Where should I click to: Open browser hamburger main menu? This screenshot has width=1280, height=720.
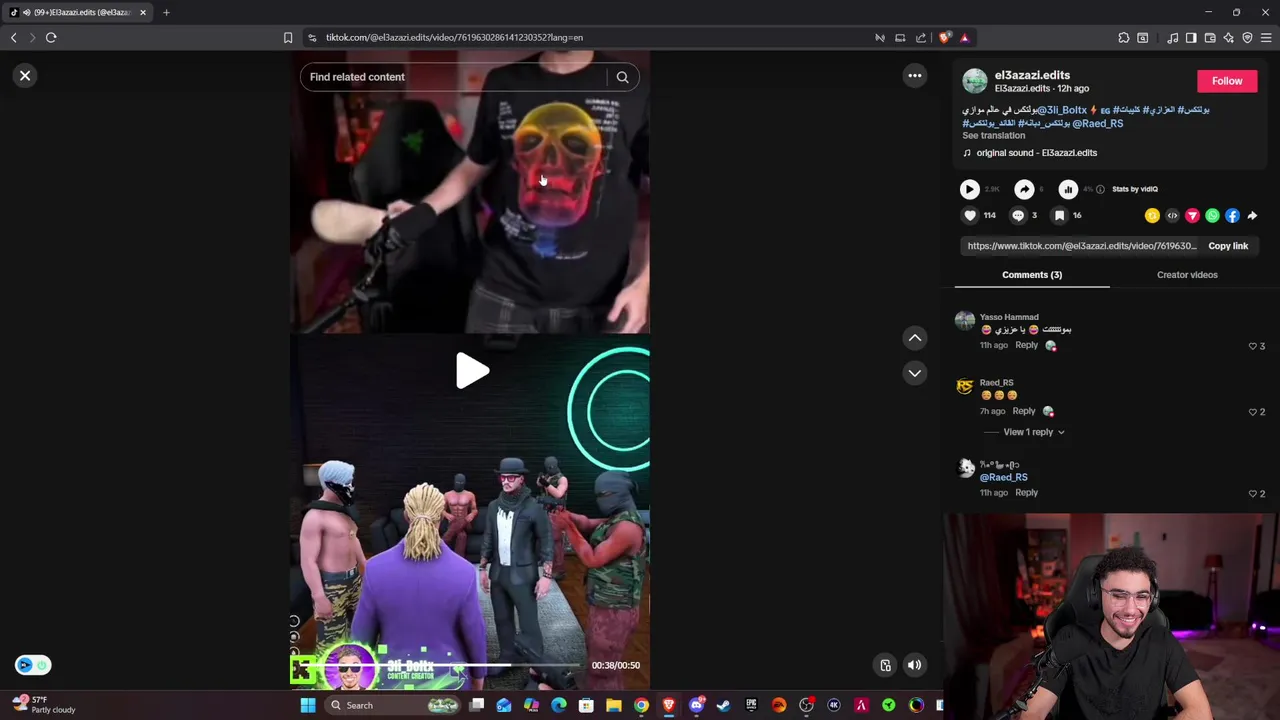tap(1266, 38)
